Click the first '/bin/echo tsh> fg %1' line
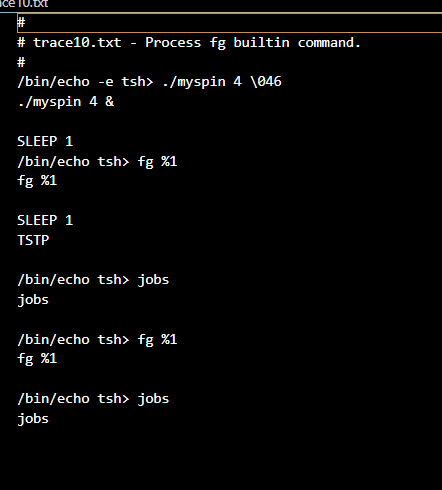 (x=97, y=162)
